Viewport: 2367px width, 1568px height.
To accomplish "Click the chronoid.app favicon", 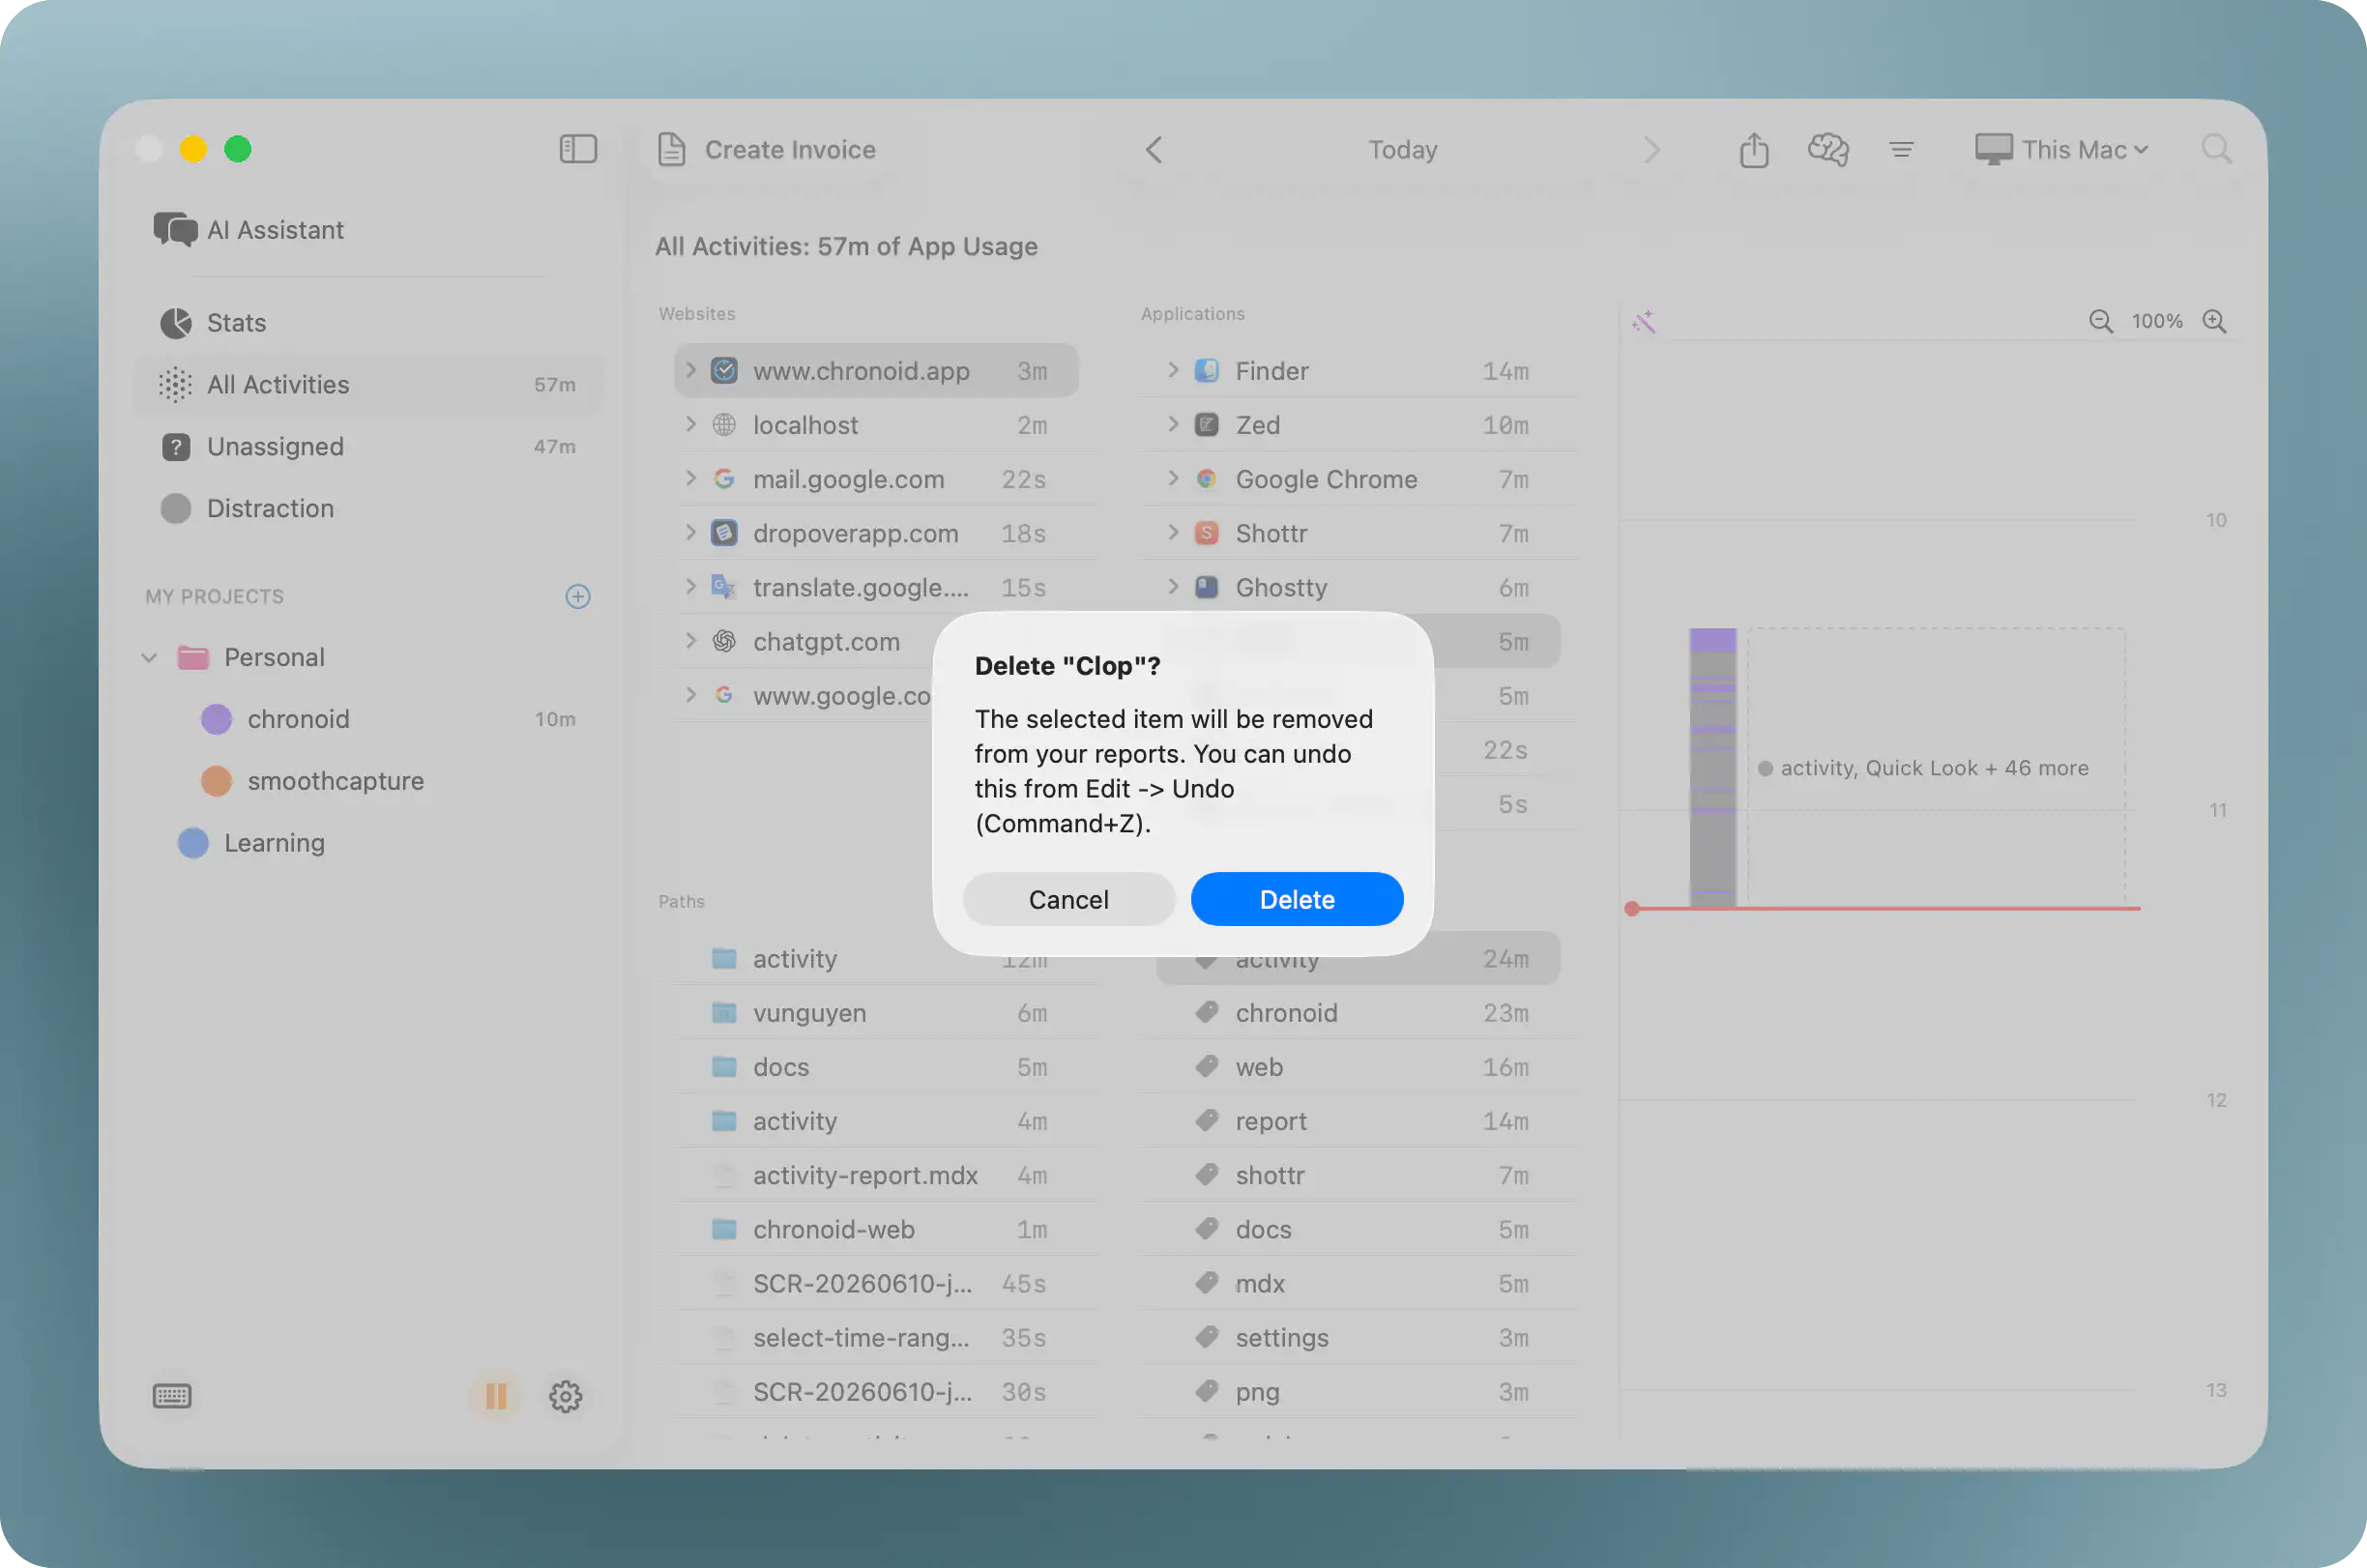I will coord(724,371).
